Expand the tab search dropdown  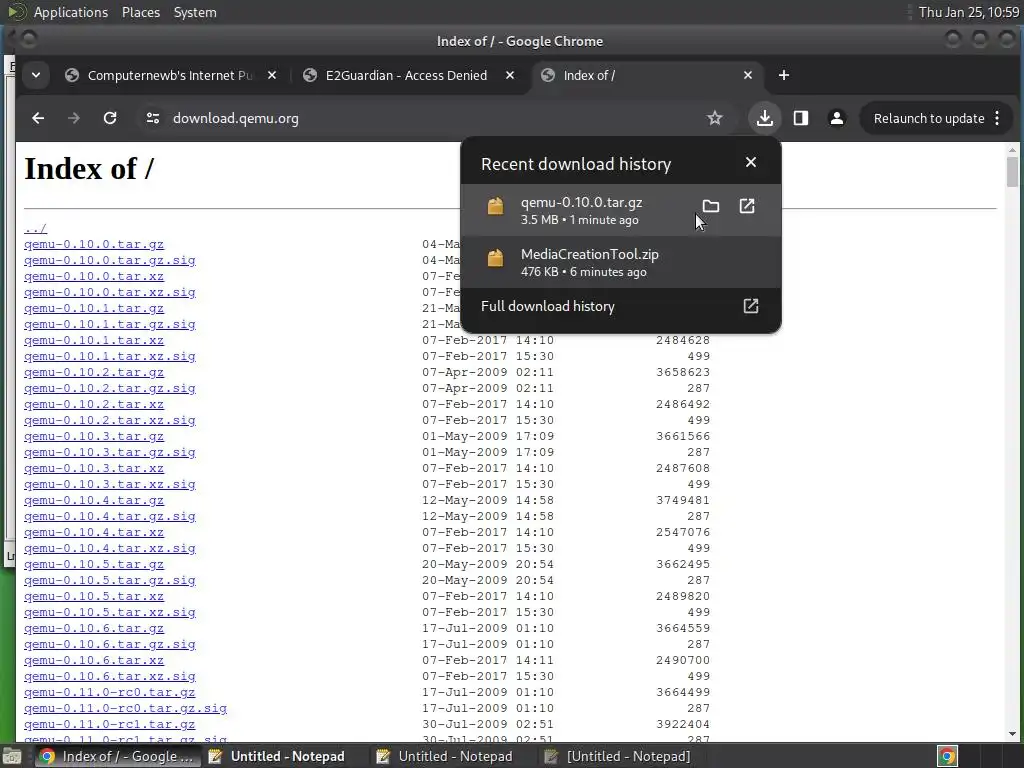click(x=36, y=75)
